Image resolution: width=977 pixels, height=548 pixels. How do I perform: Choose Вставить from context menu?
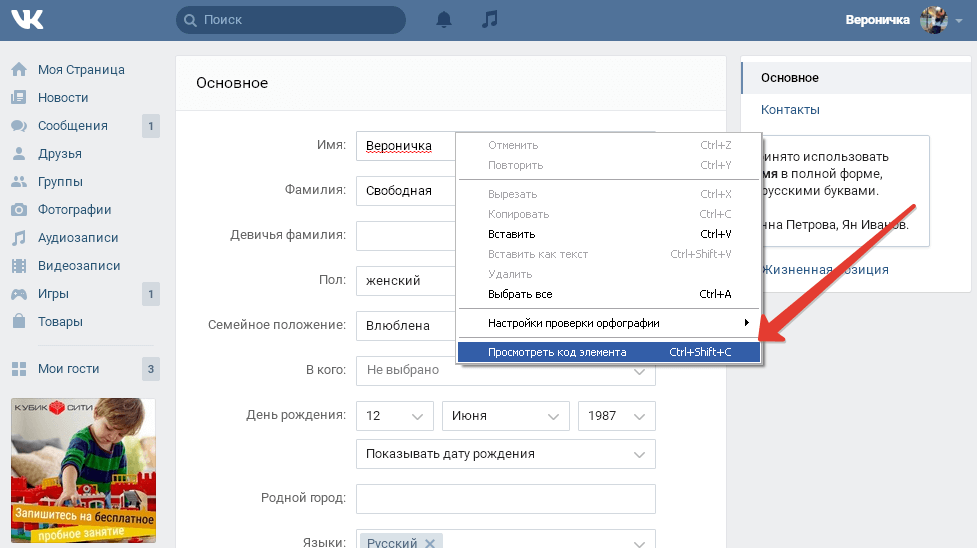pyautogui.click(x=609, y=234)
